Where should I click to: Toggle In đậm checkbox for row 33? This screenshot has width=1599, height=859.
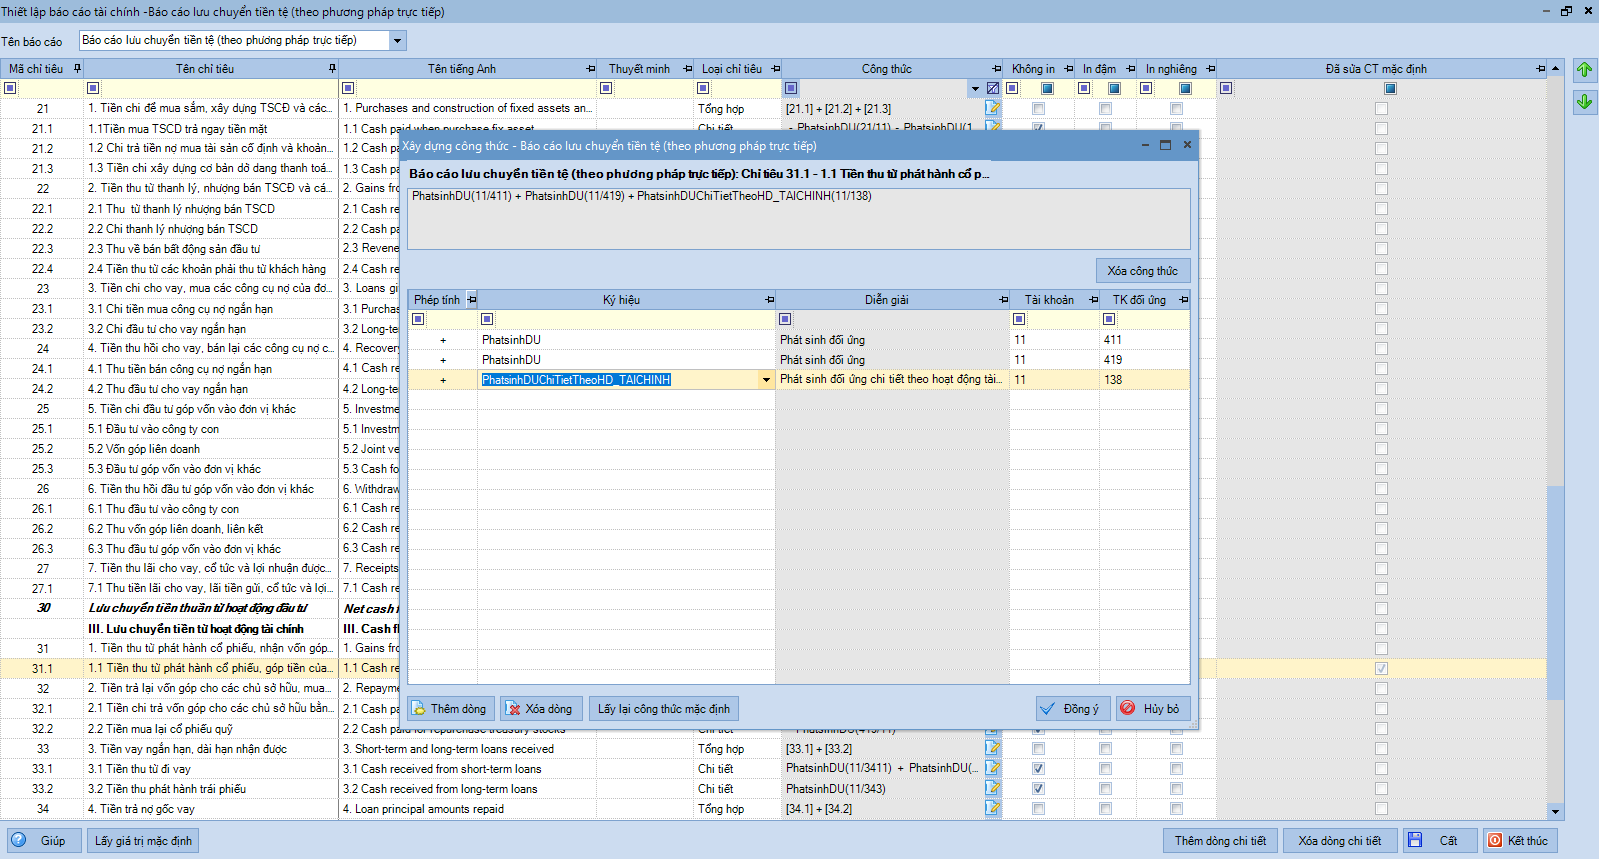(1105, 748)
